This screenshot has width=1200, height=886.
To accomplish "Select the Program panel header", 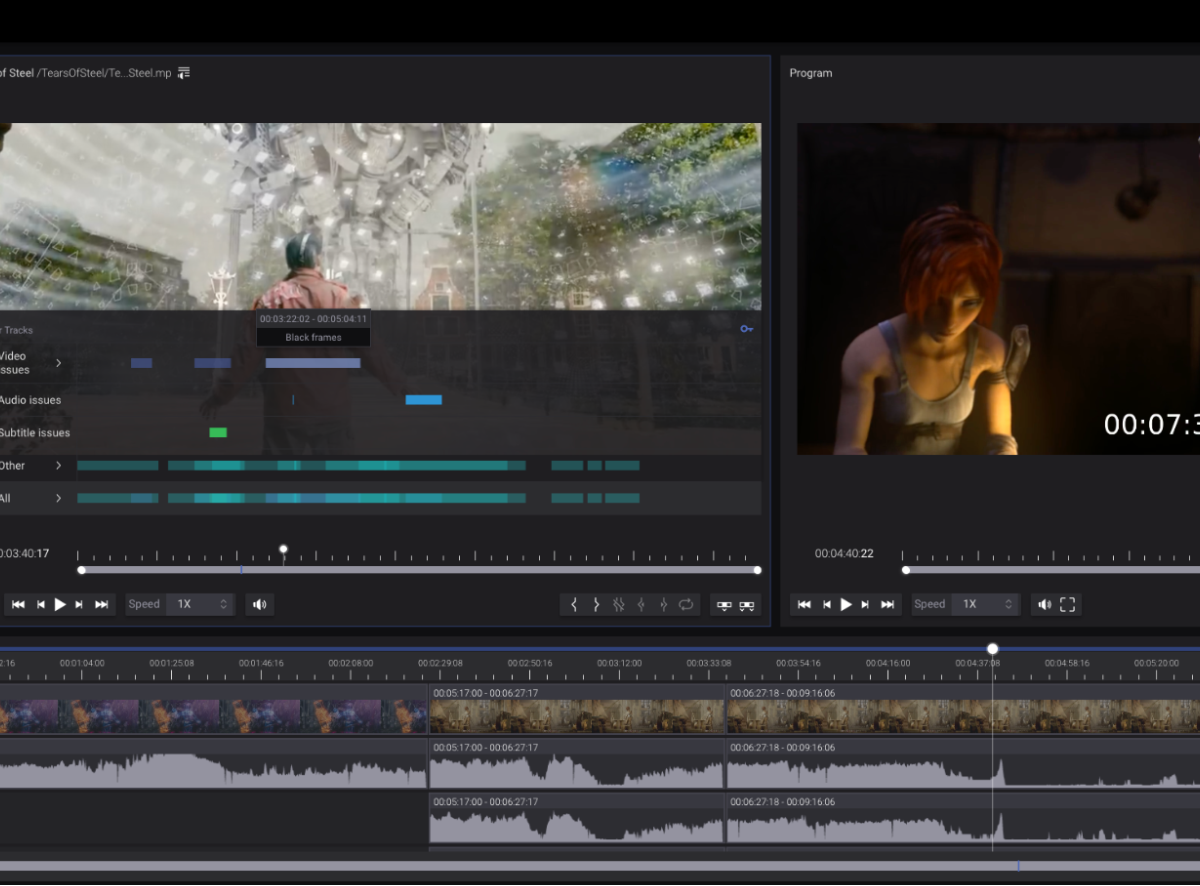I will [810, 72].
